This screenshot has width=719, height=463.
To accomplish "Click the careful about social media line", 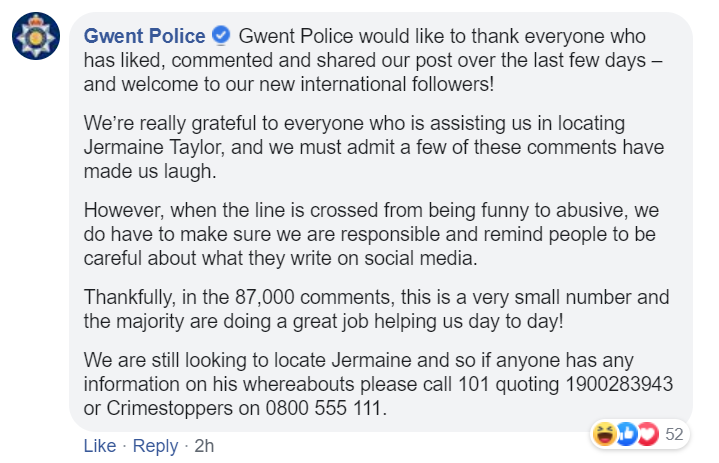I will [281, 258].
